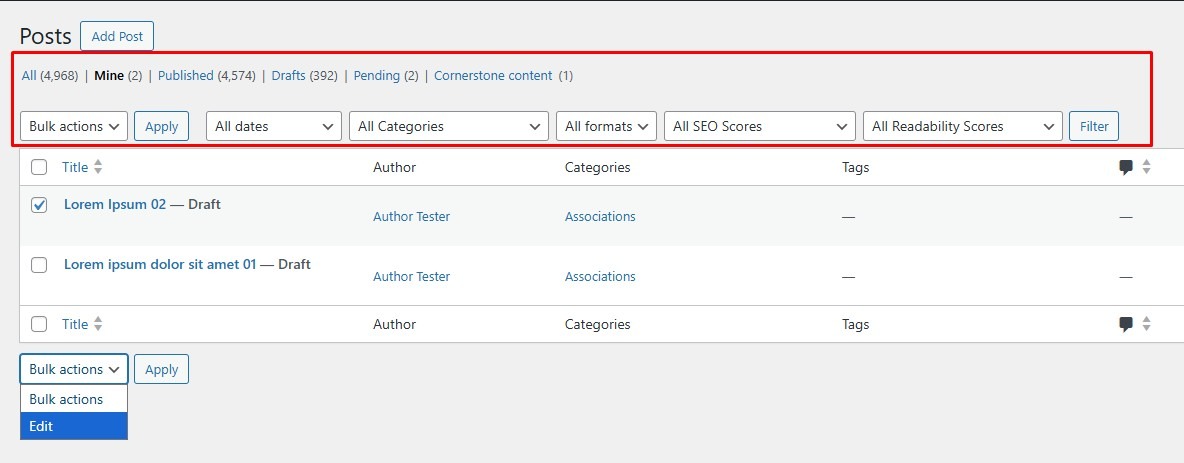Uncheck the Lorem Ipsum 02 post checkbox
Viewport: 1184px width, 463px height.
(x=39, y=205)
